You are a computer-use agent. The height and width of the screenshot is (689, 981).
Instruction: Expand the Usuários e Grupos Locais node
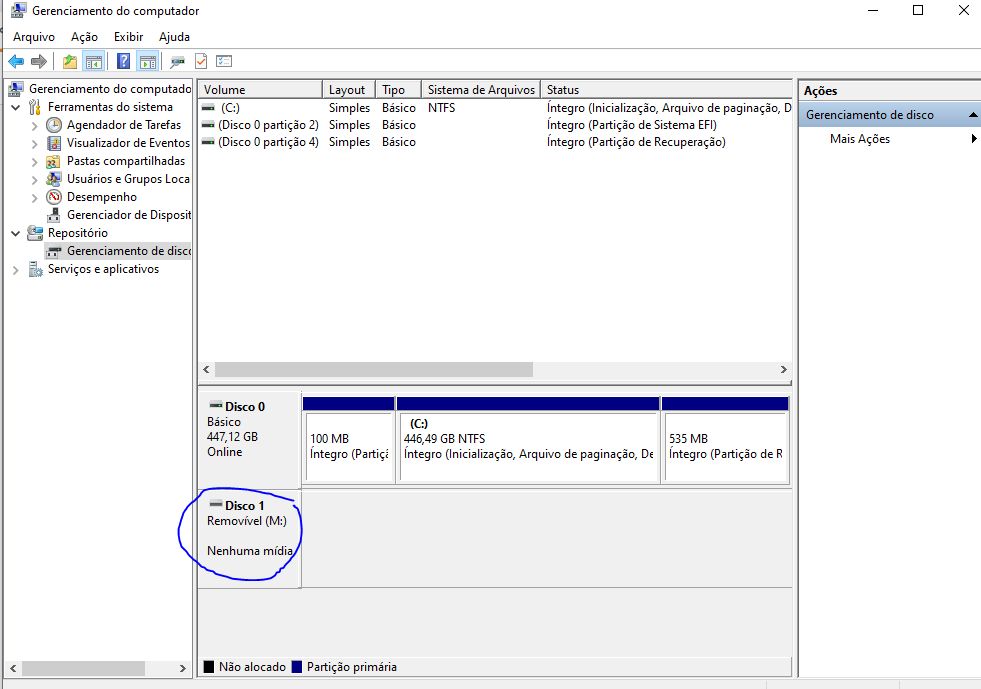(34, 180)
